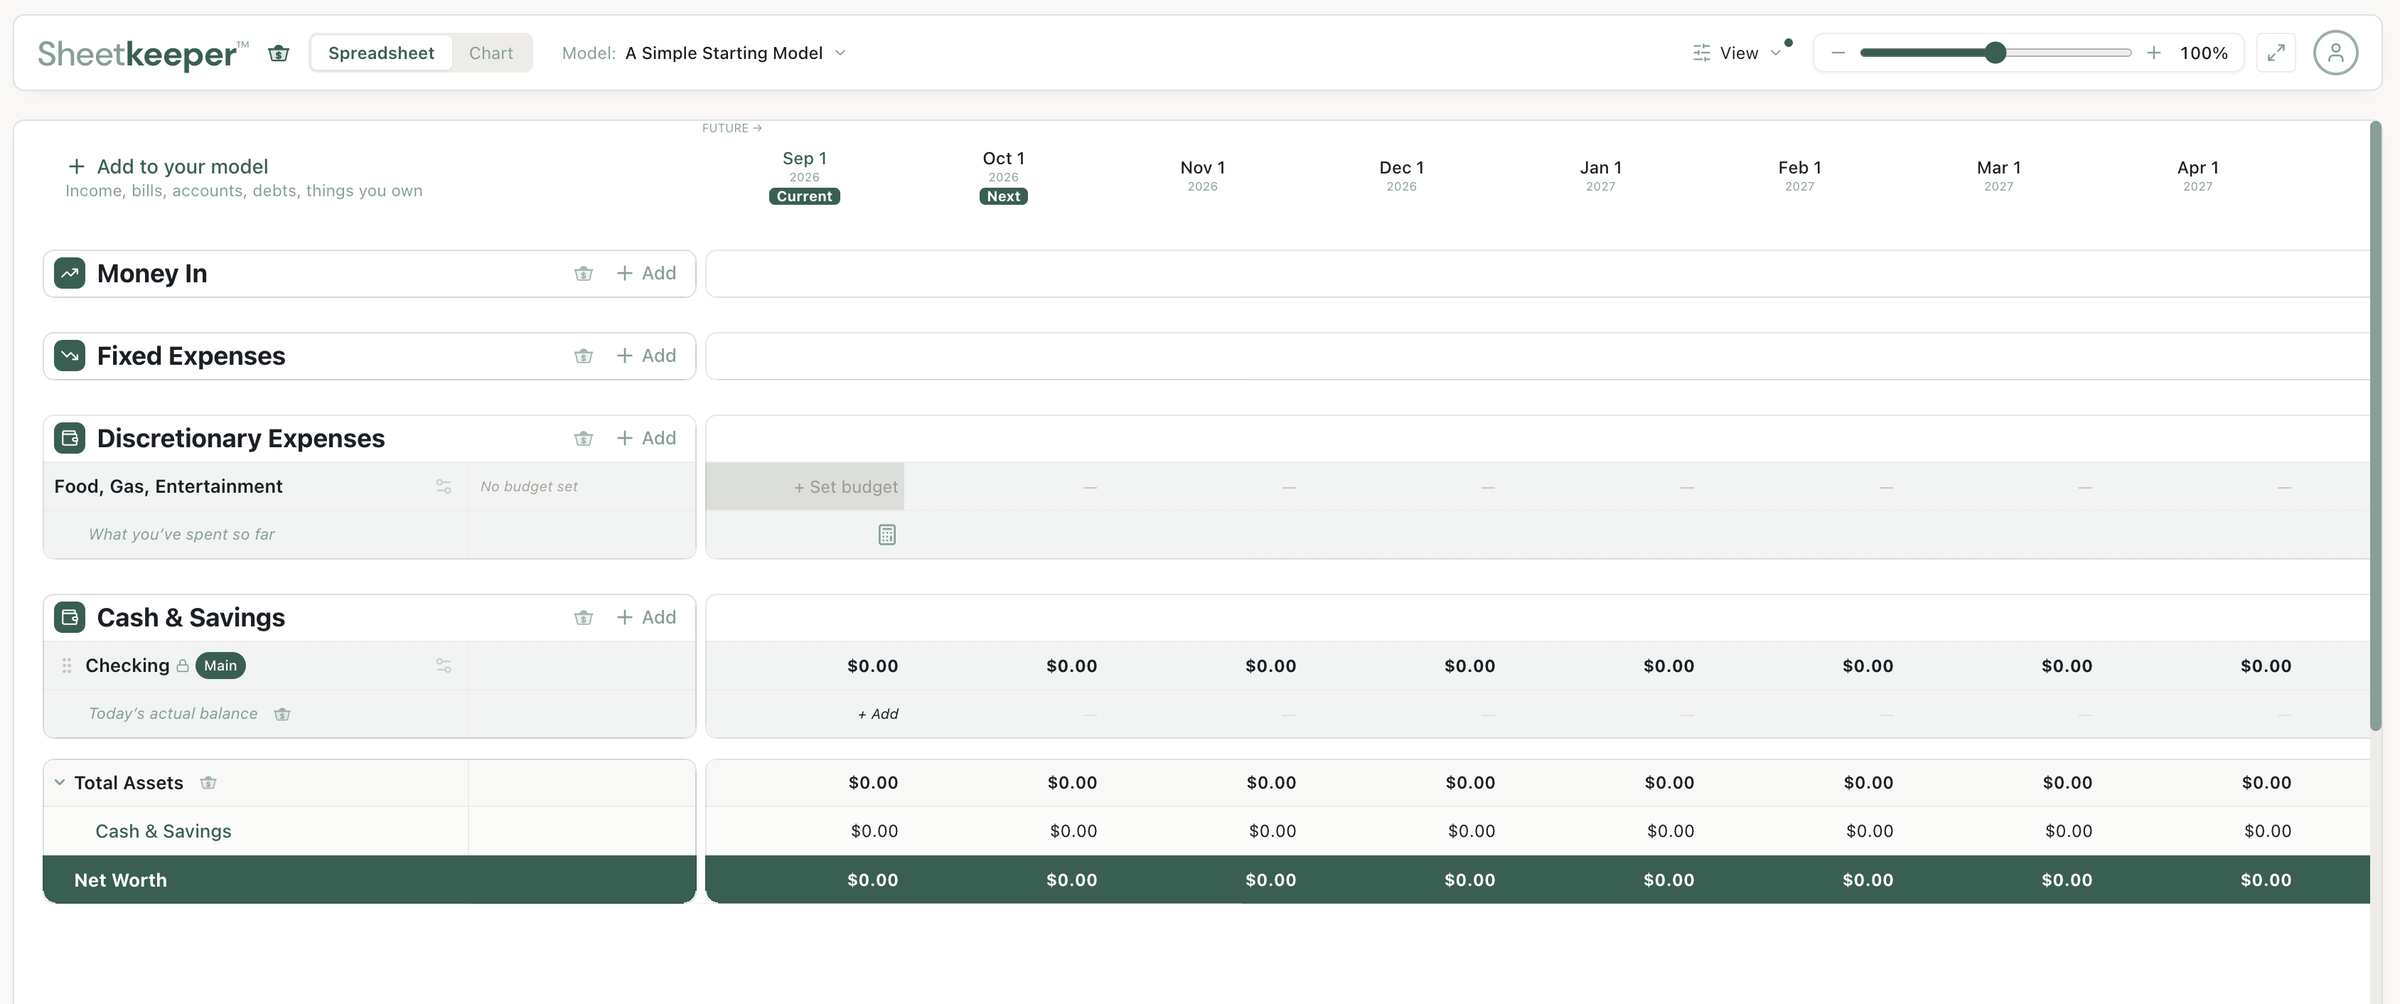Viewport: 2400px width, 1004px height.
Task: Click the Fixed Expenses trending-down icon
Action: [70, 356]
